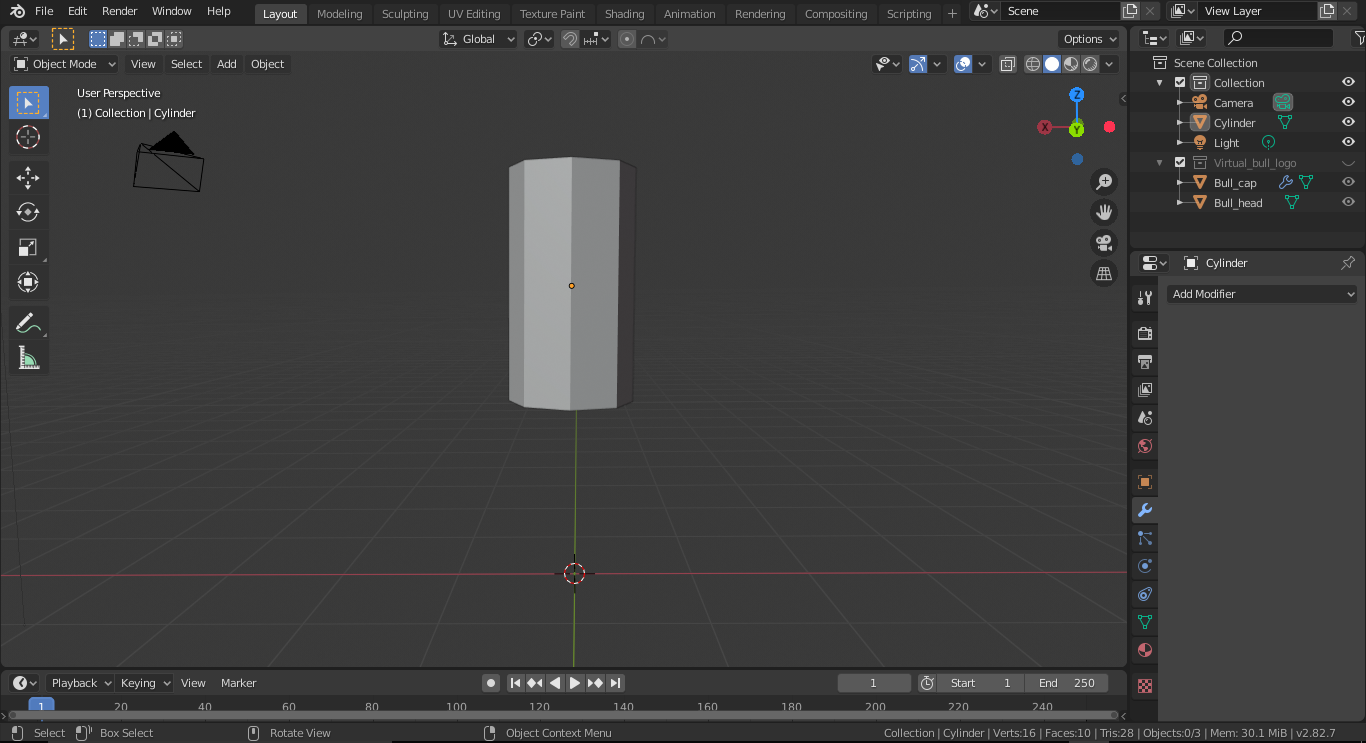The image size is (1366, 743).
Task: Open the viewport Add menu
Action: click(x=227, y=64)
